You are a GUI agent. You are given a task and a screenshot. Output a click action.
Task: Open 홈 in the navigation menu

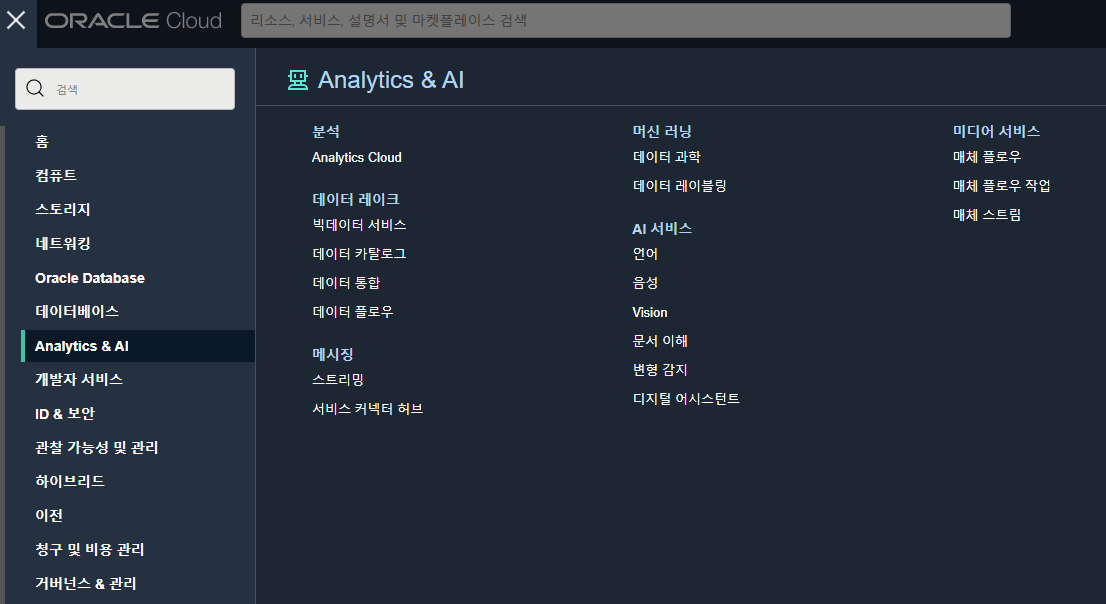[42, 142]
